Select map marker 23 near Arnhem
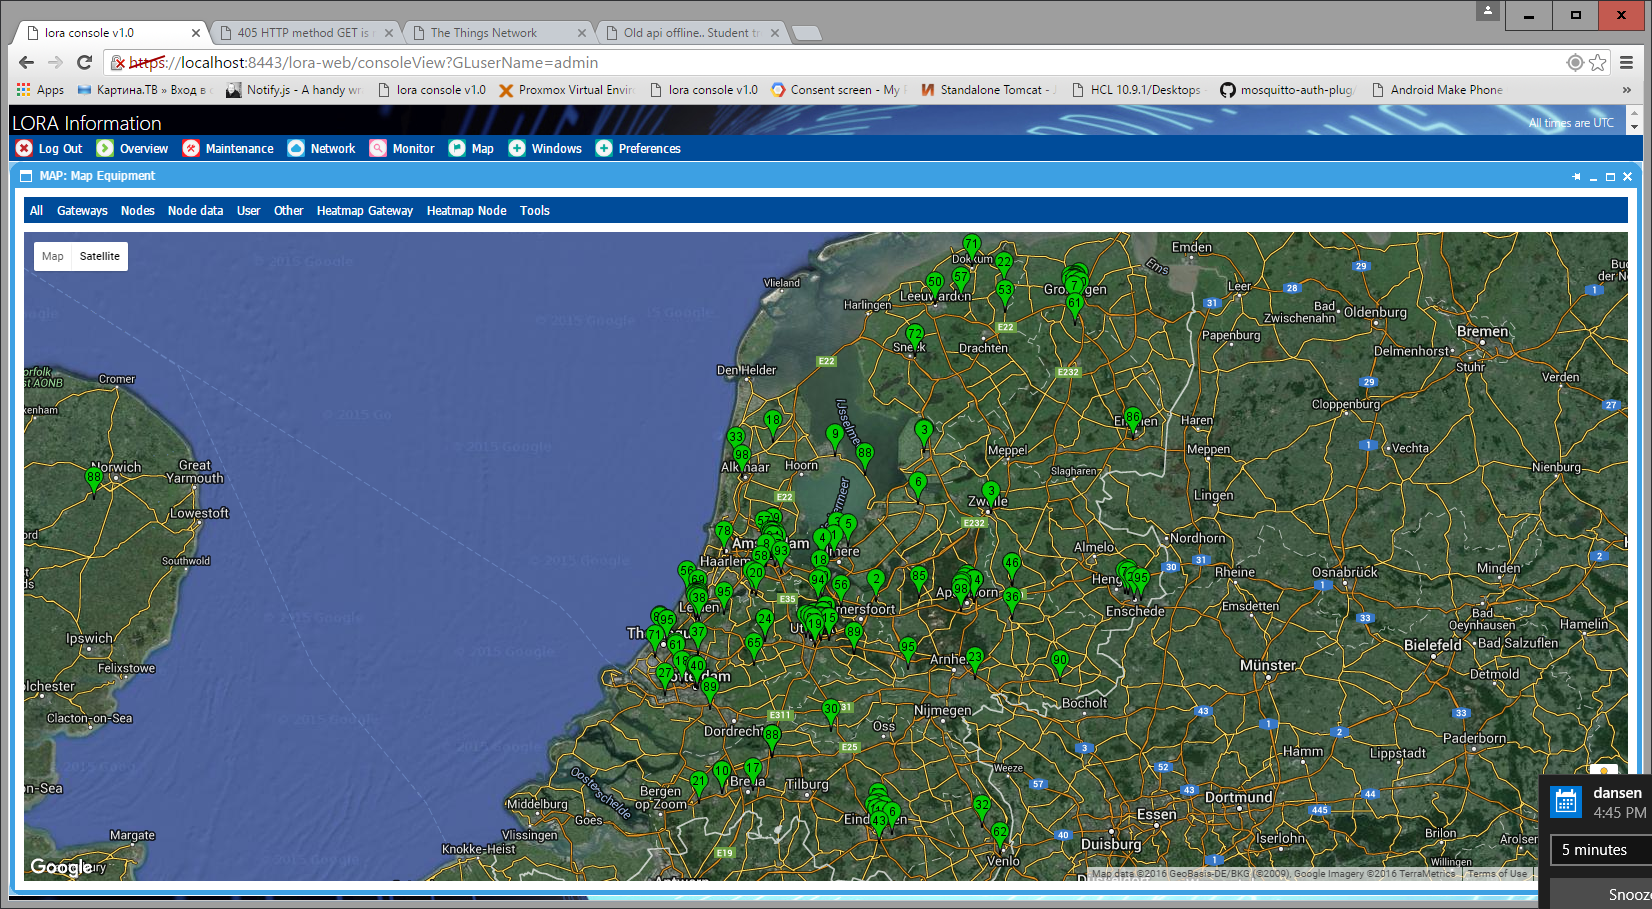Screen dimensions: 1652x909 click(975, 660)
